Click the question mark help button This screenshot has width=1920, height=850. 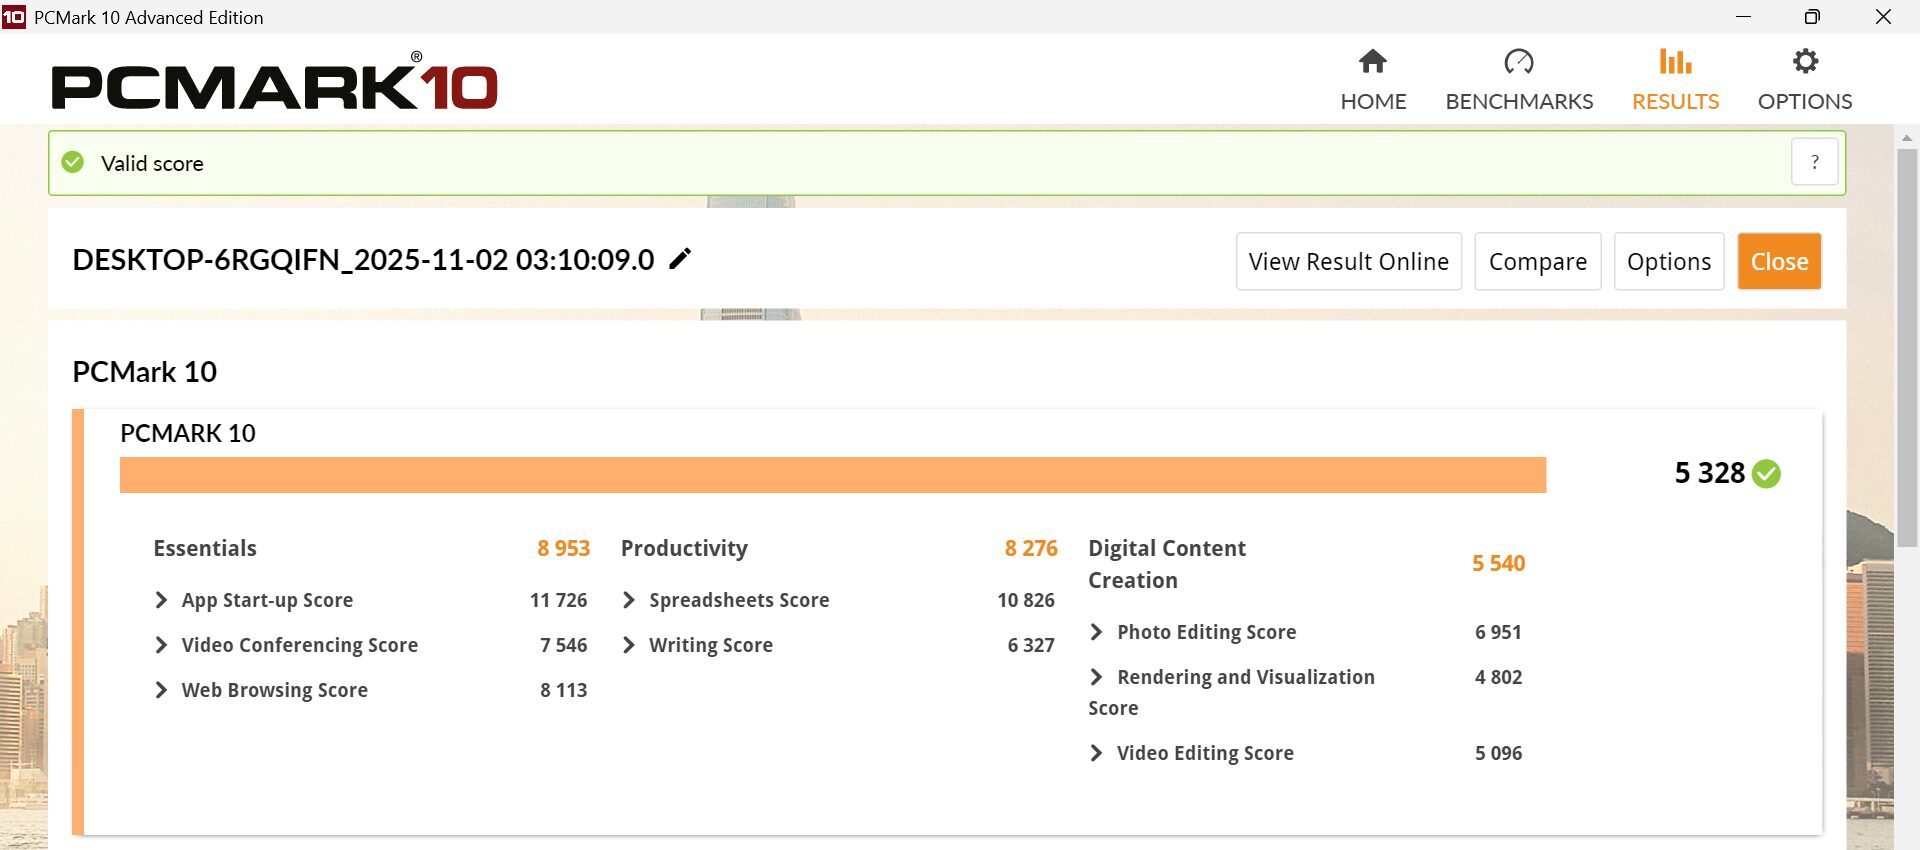(x=1814, y=162)
